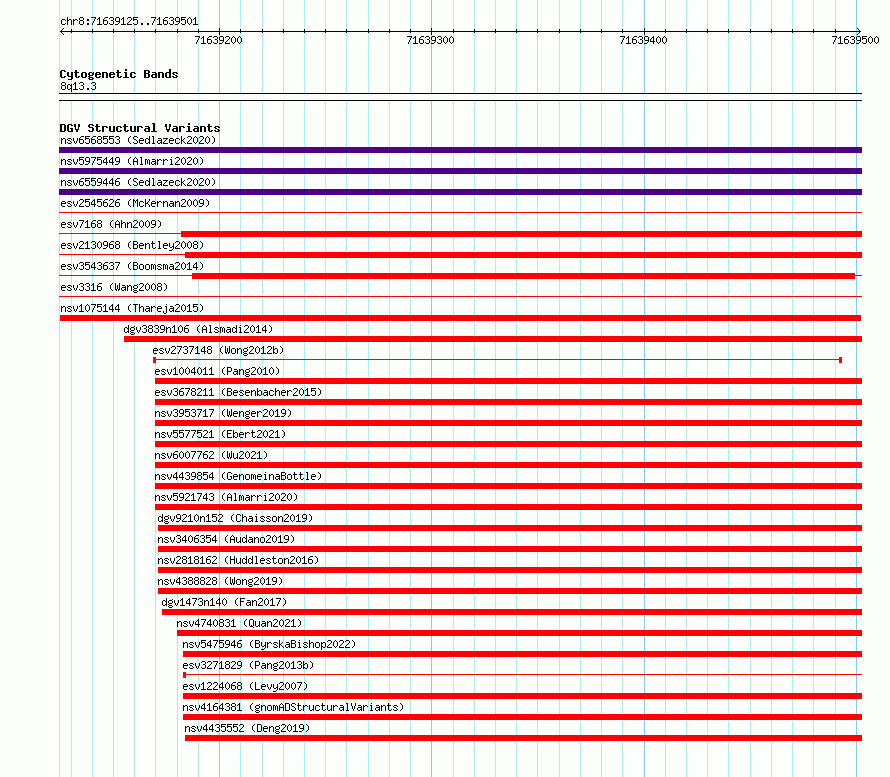Screen dimensions: 890x777
Task: Open variant esv1224068 (Levy2007)
Action: 245,686
